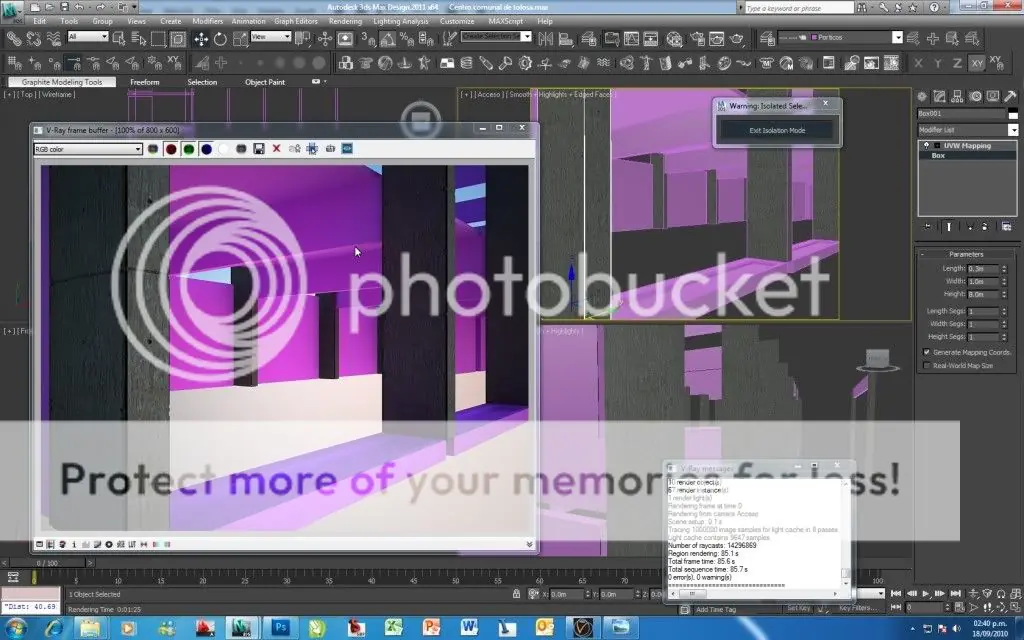Open the Rendering menu
This screenshot has height=640, width=1024.
click(x=345, y=21)
